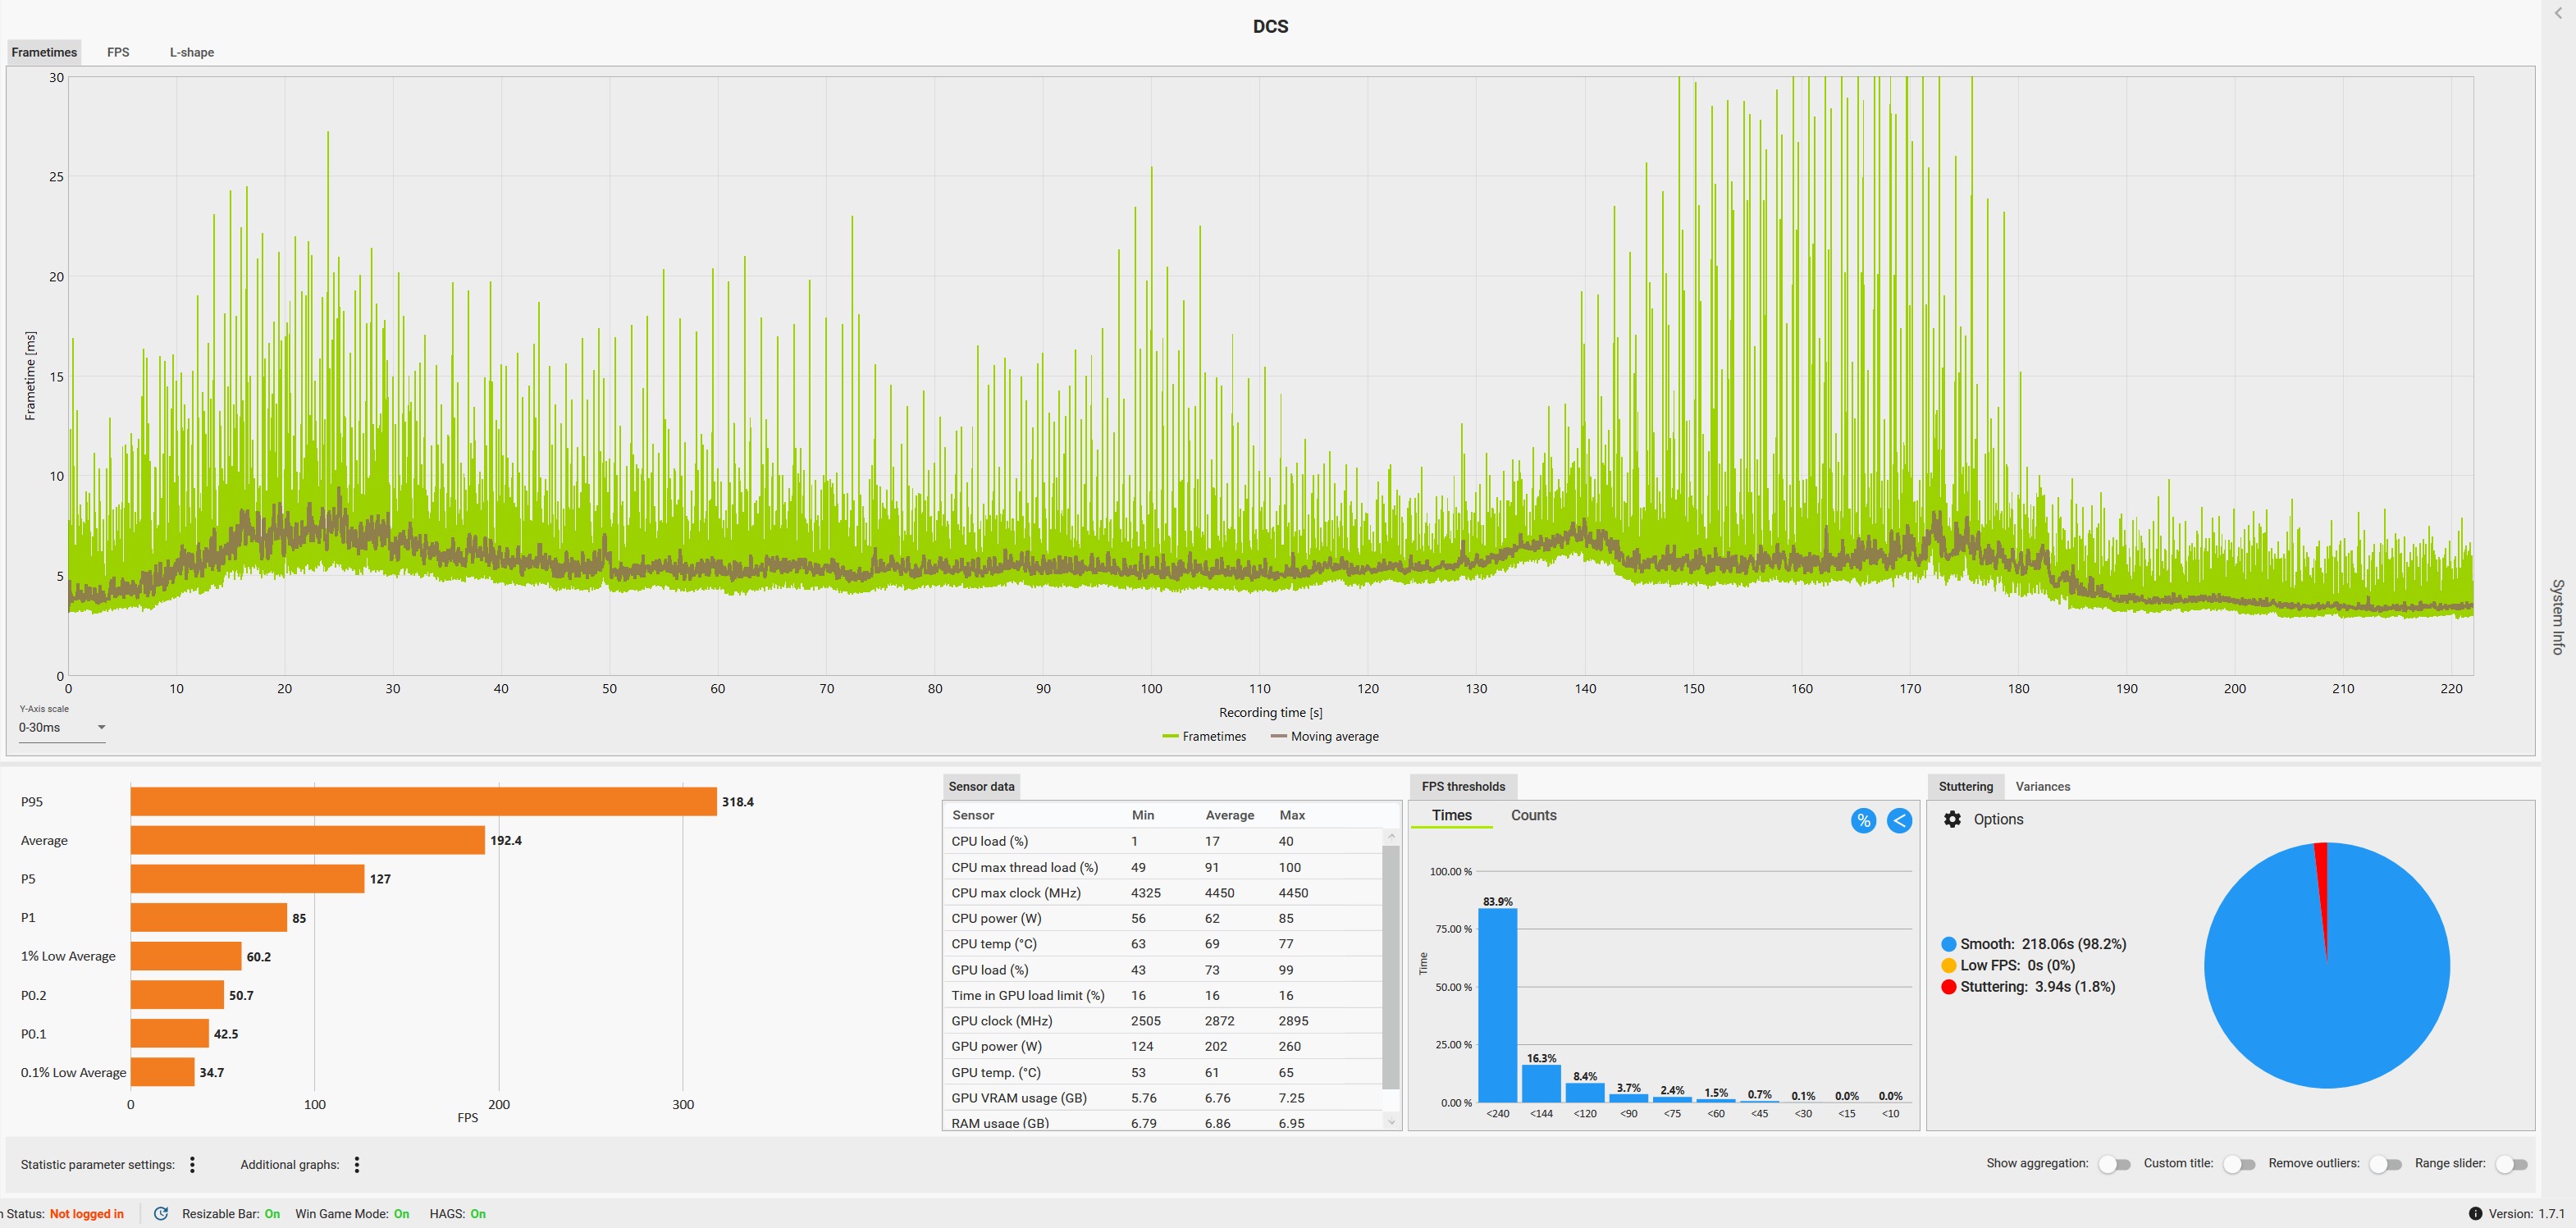Open Statistic parameter settings menu
The height and width of the screenshot is (1228, 2576).
tap(193, 1164)
